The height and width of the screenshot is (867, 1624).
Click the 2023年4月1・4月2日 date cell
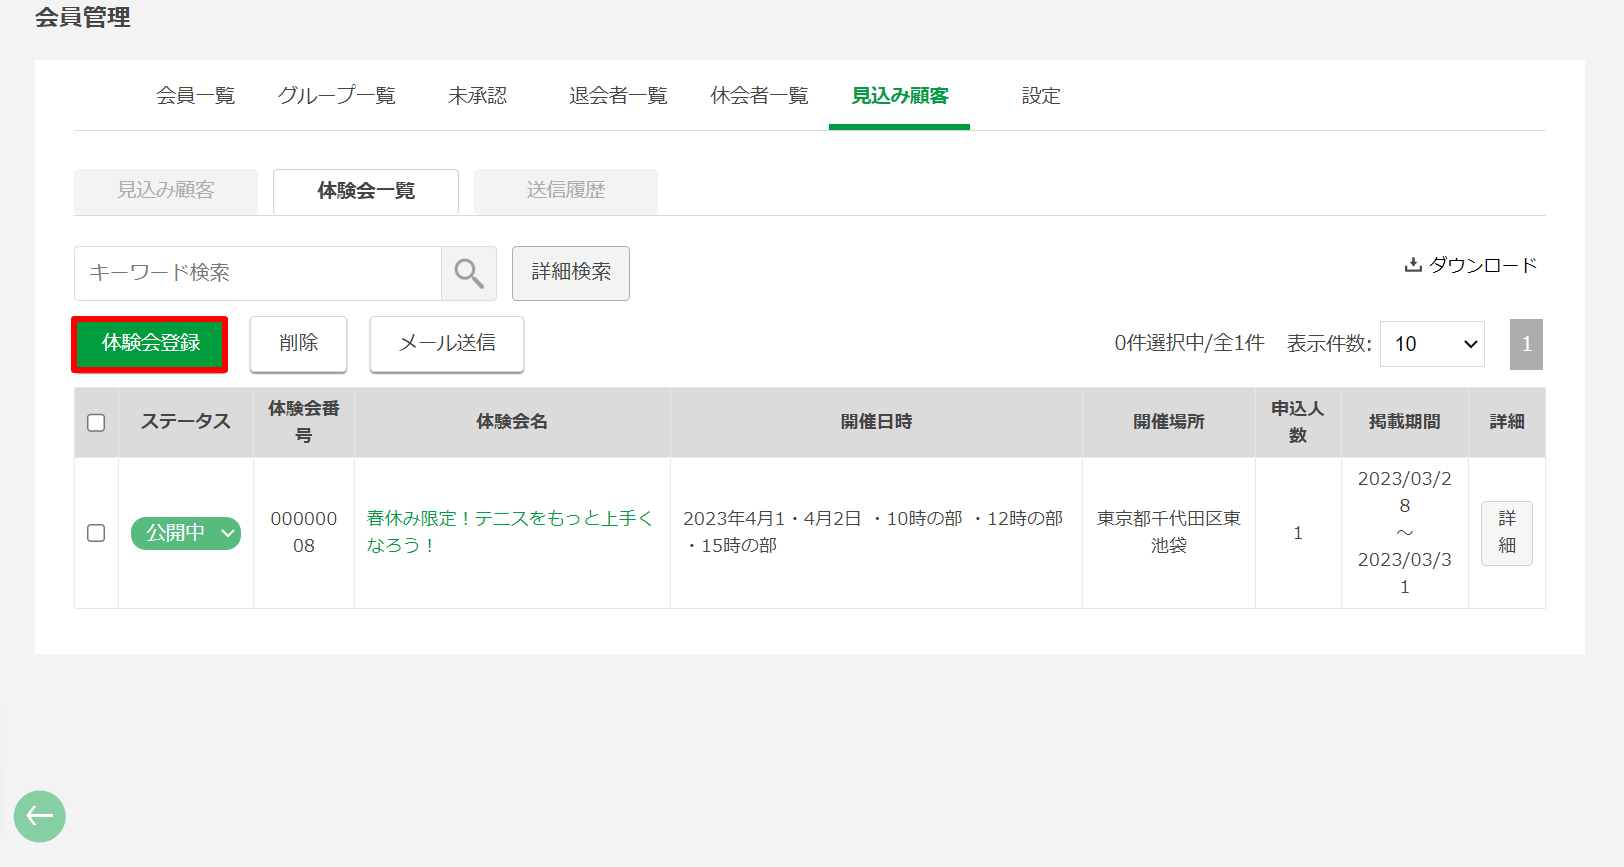click(876, 532)
